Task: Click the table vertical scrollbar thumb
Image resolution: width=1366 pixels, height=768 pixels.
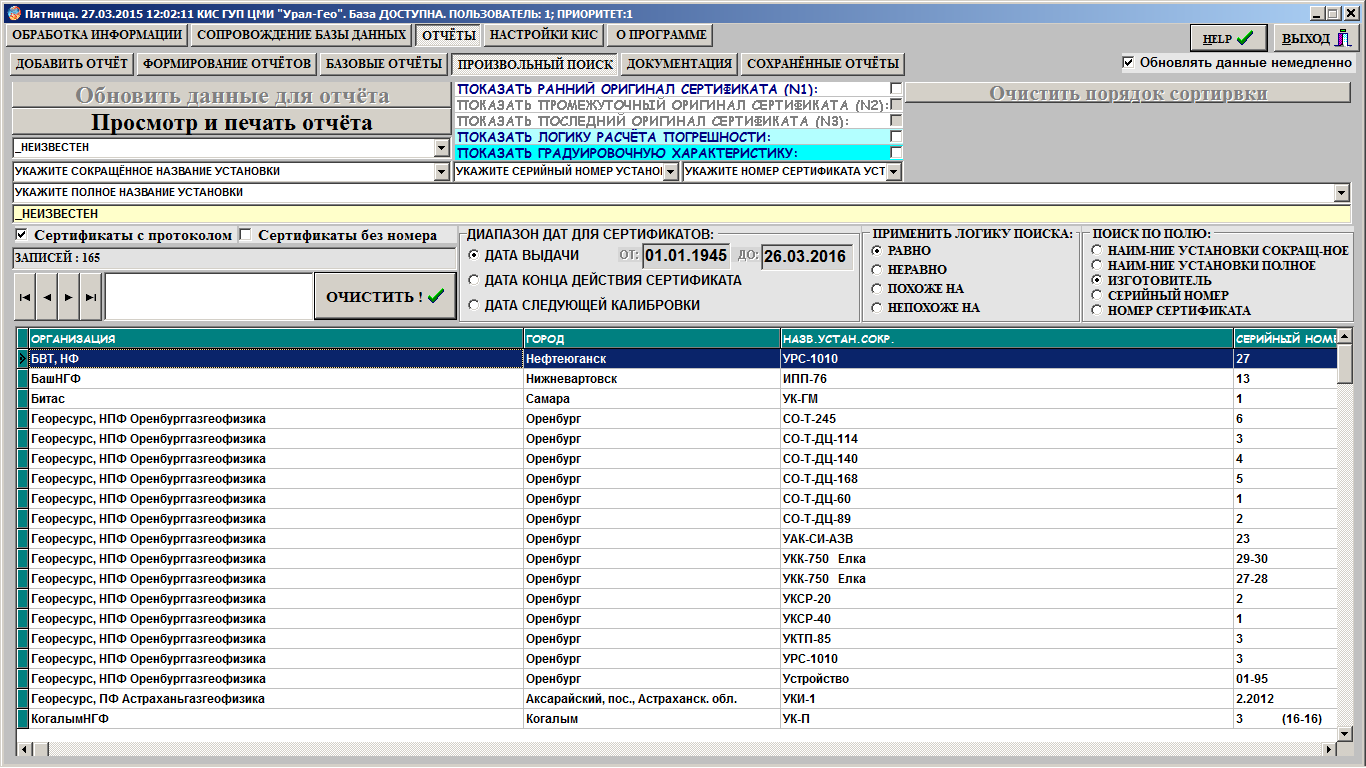Action: coord(1345,364)
